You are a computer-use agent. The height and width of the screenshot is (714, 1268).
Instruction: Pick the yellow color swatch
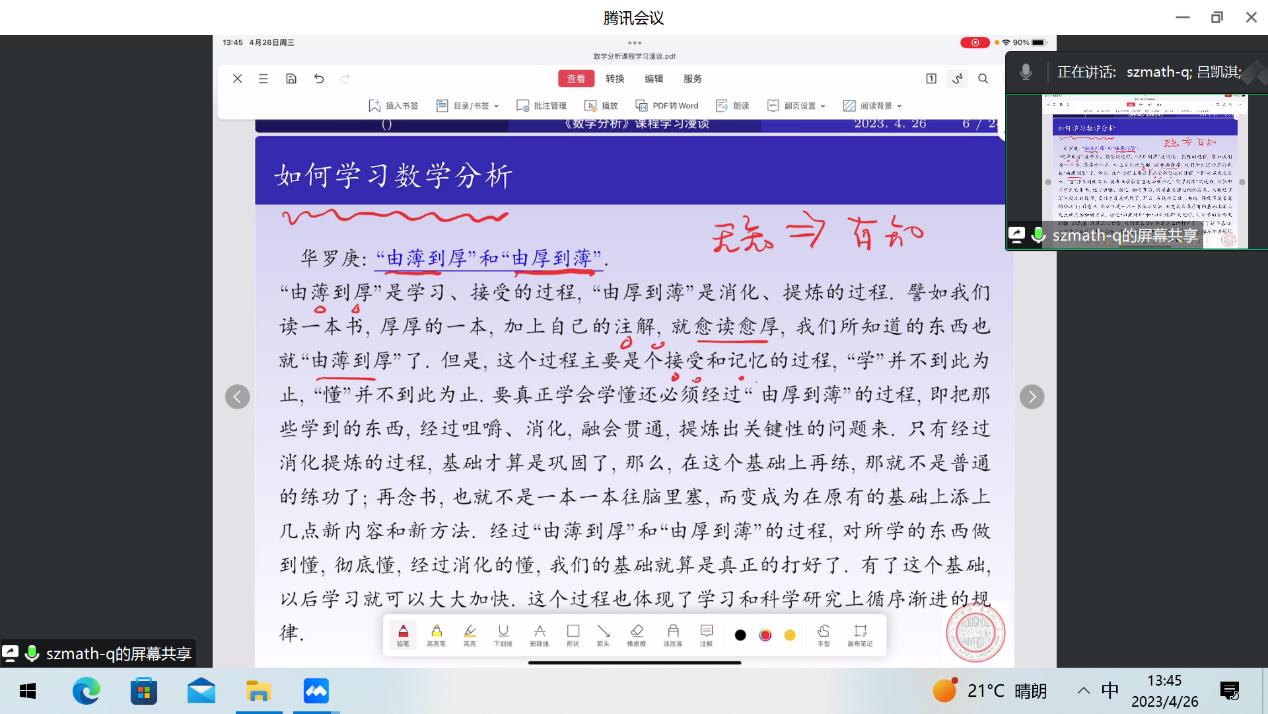[790, 635]
